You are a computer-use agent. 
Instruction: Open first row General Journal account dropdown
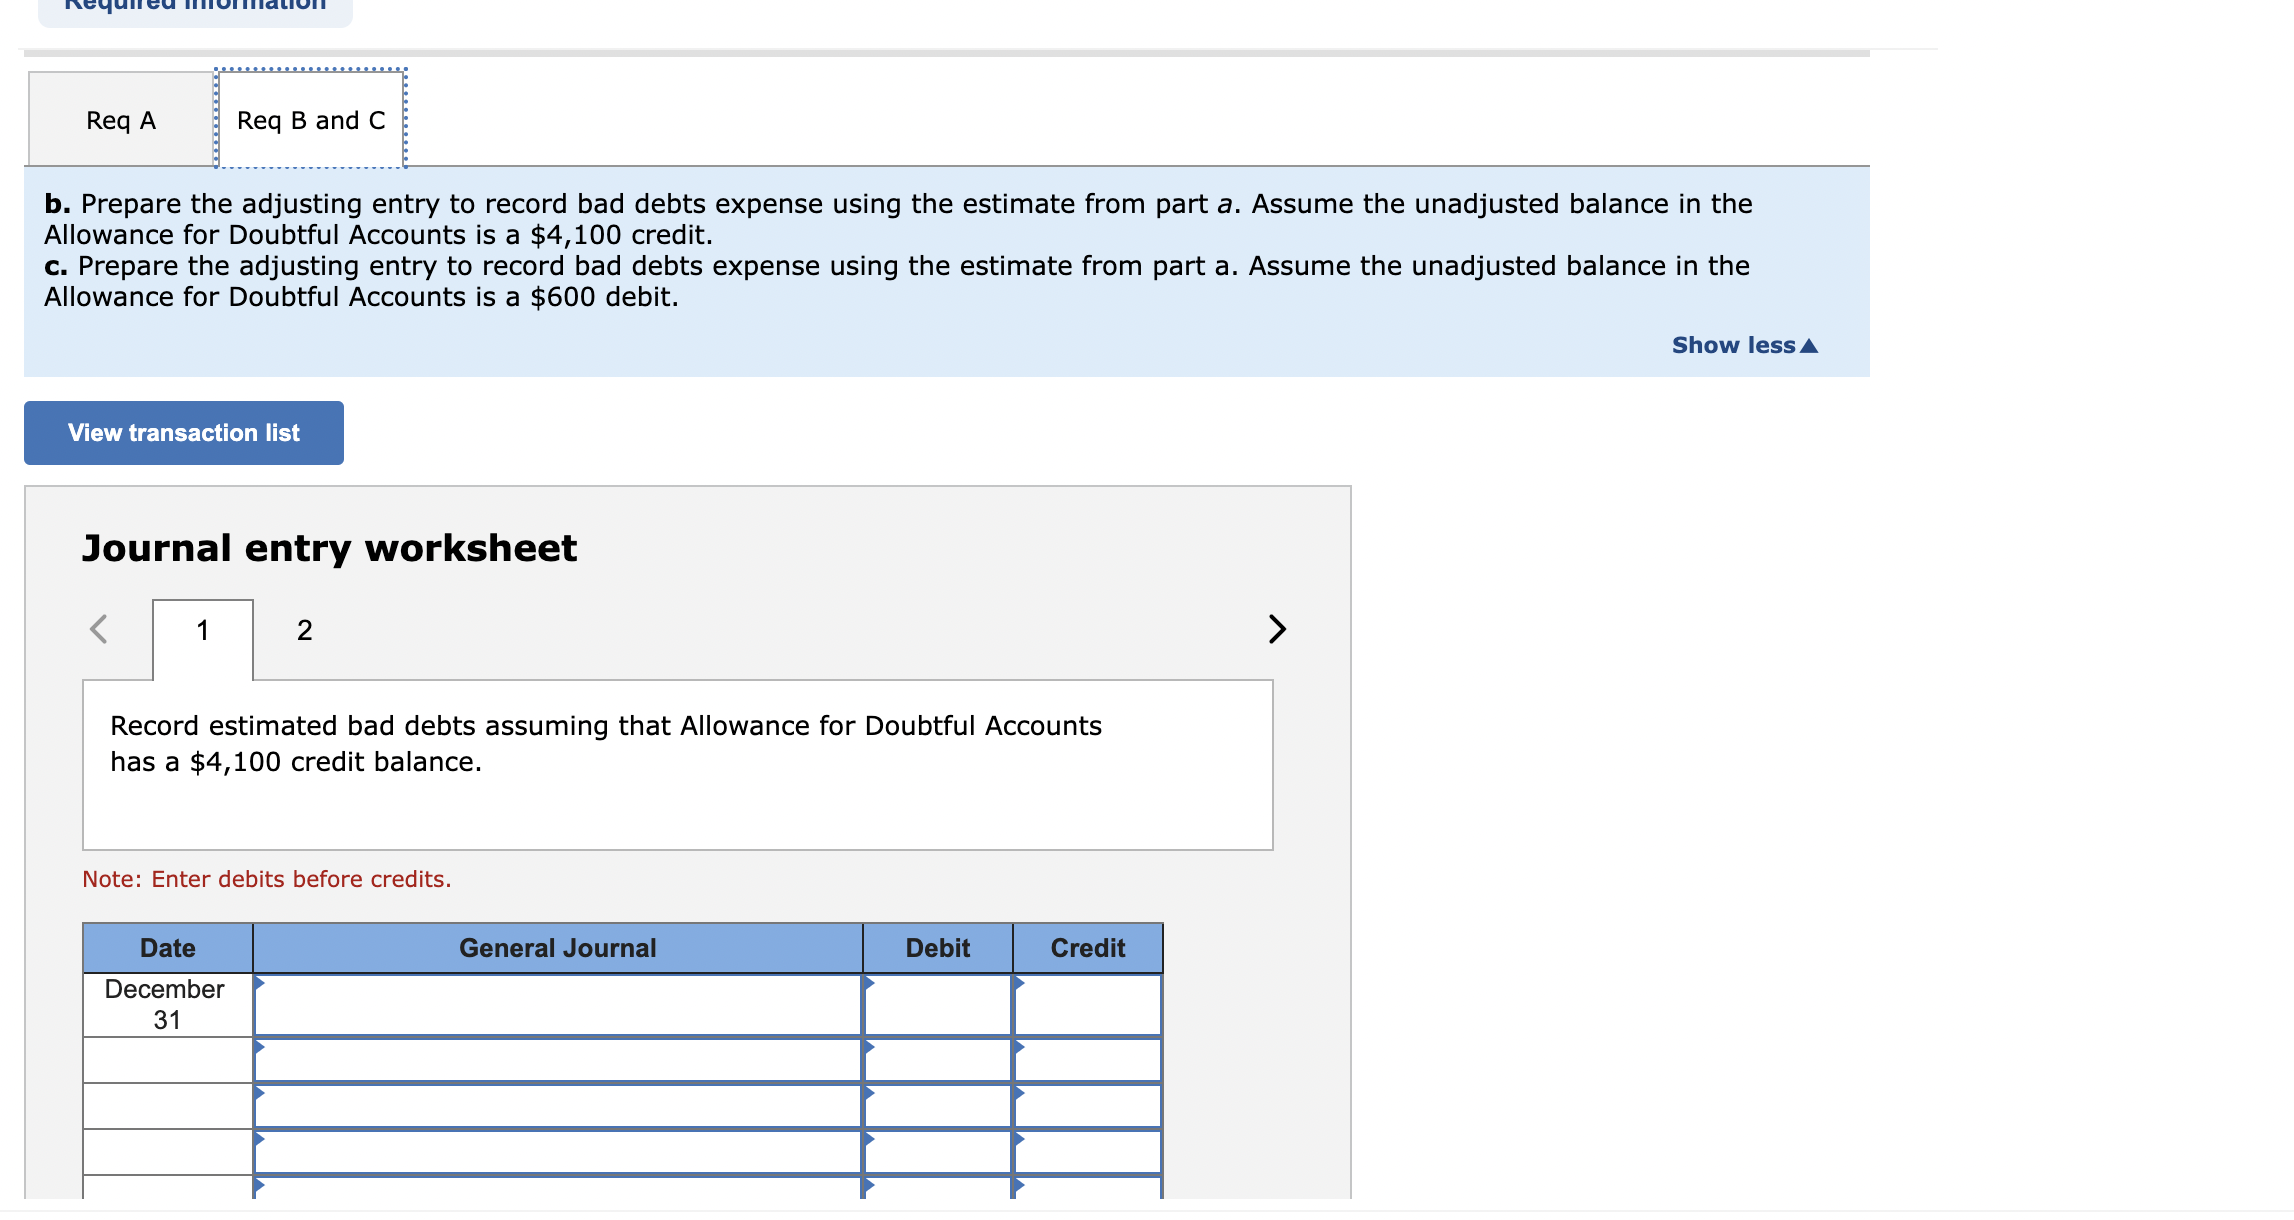558,1005
